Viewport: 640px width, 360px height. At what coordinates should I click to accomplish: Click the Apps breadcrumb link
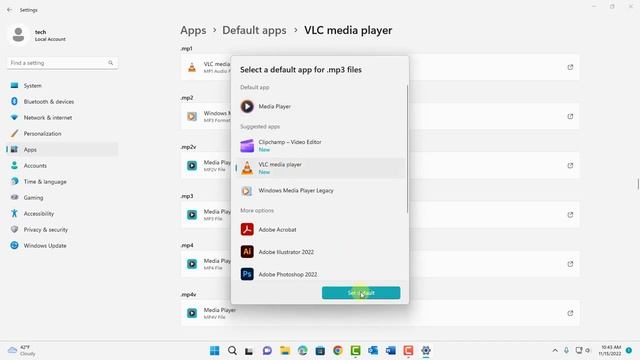point(193,30)
